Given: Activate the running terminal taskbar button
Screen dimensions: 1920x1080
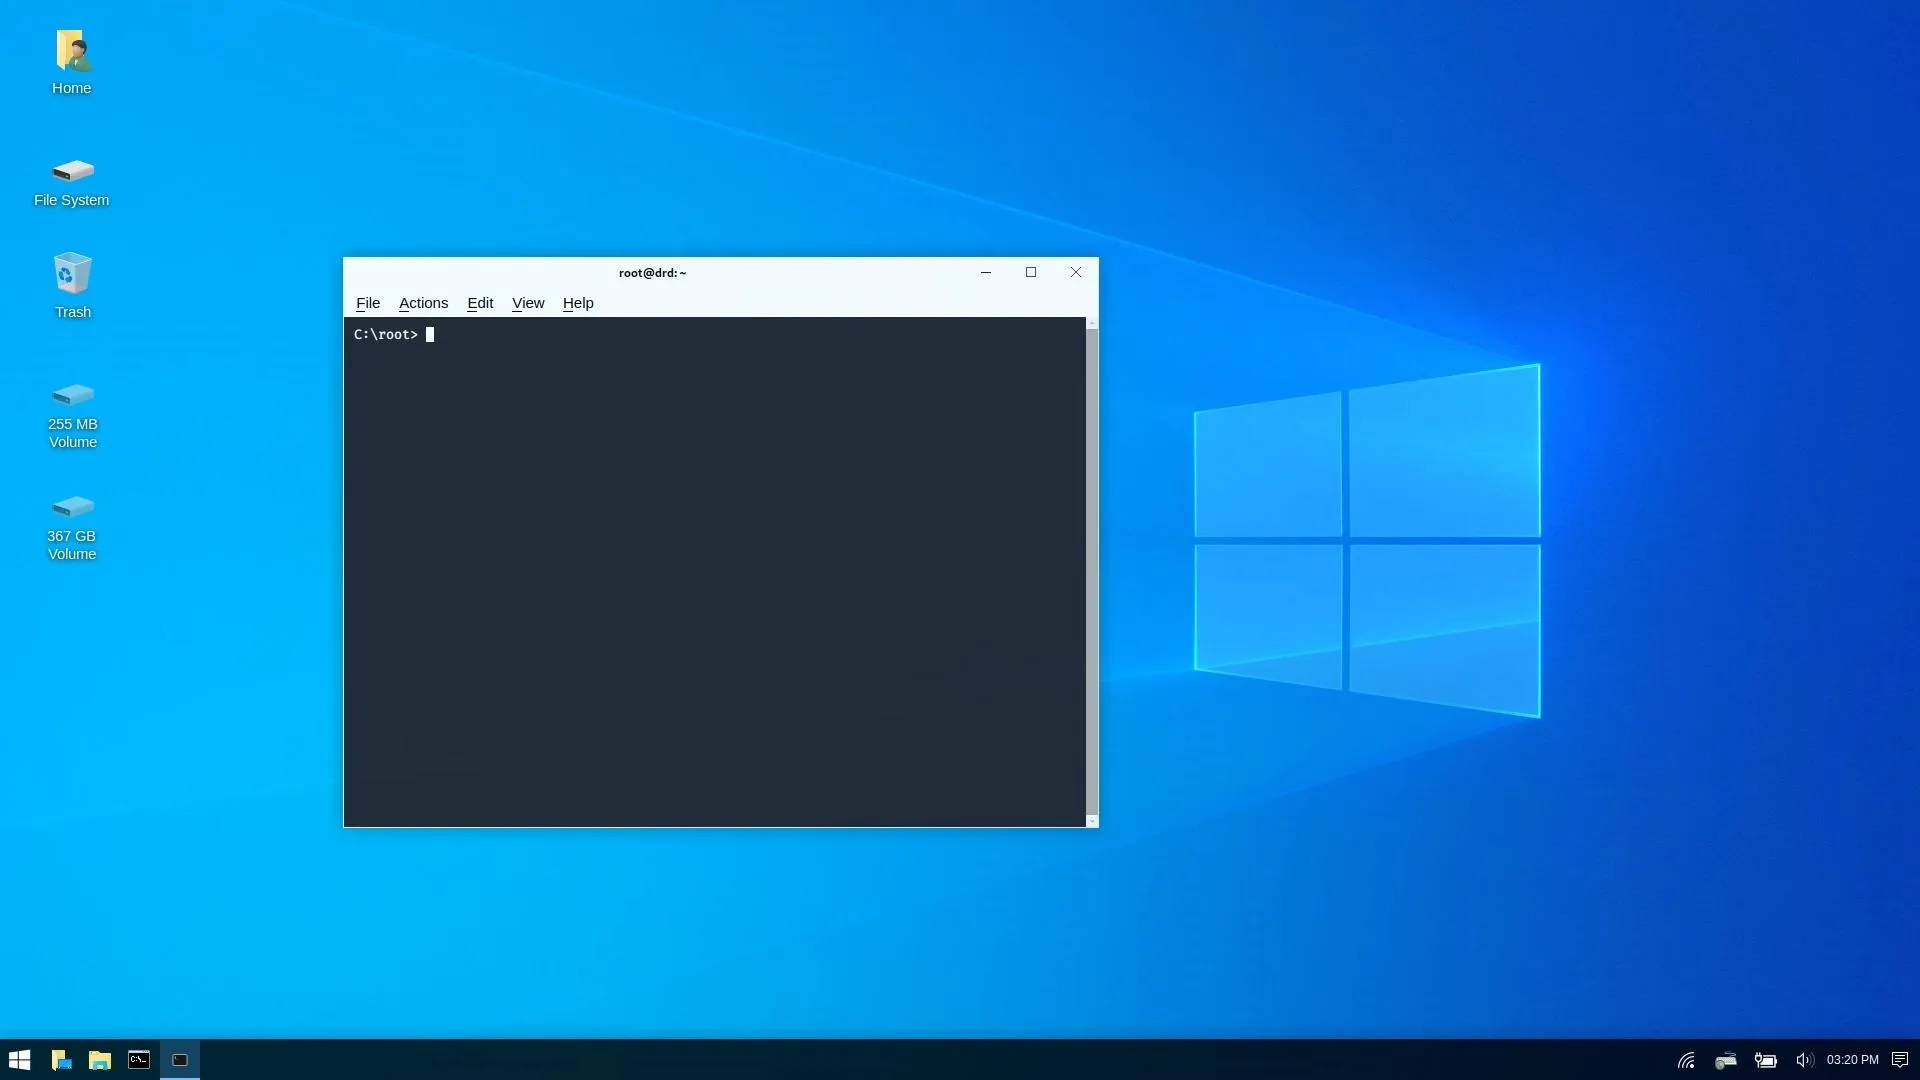Looking at the screenshot, I should pos(180,1060).
